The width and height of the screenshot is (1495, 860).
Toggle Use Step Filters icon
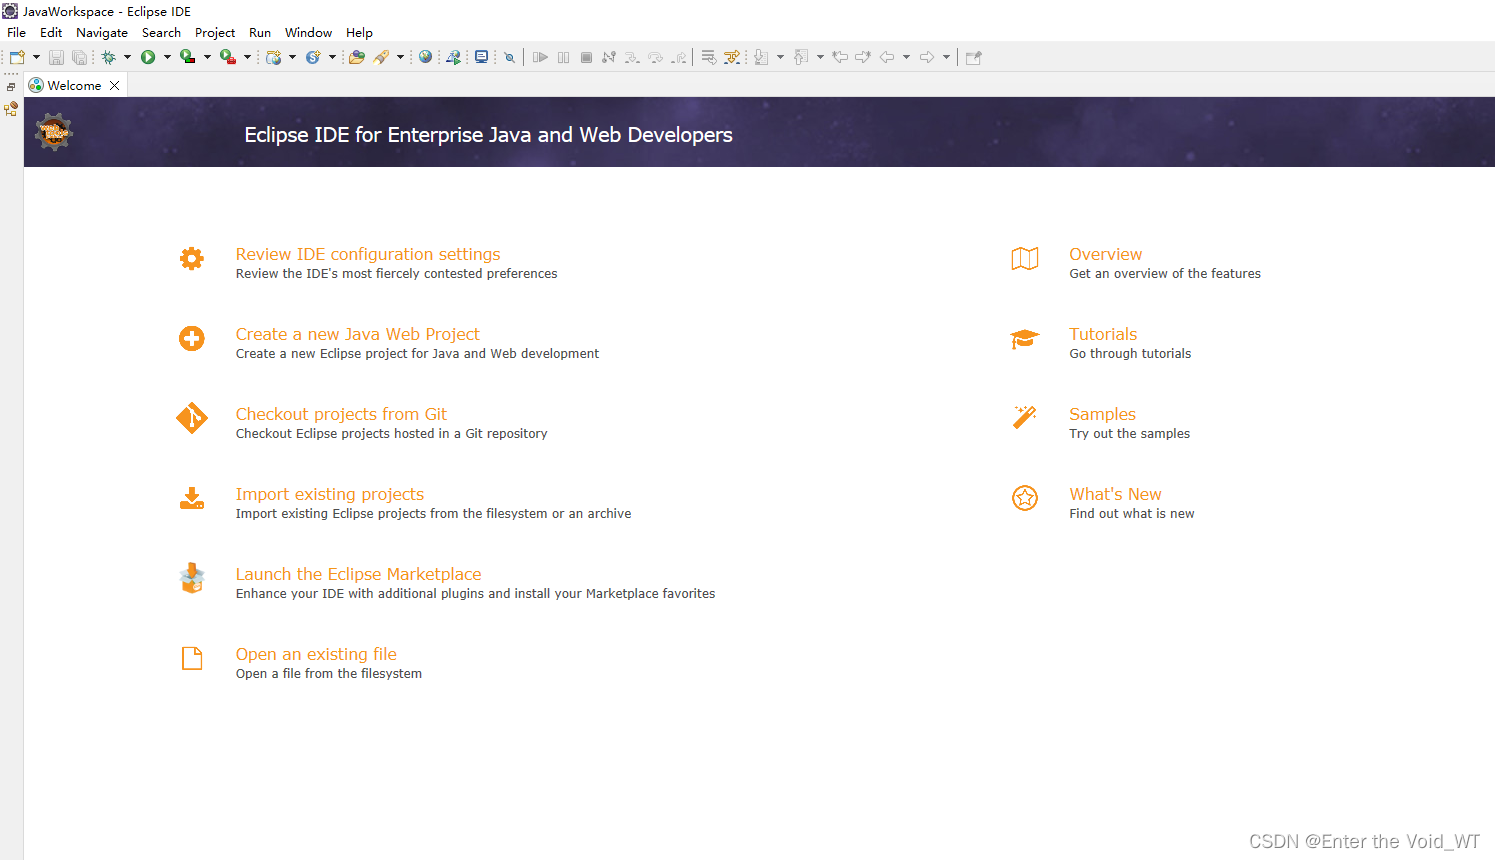point(732,57)
